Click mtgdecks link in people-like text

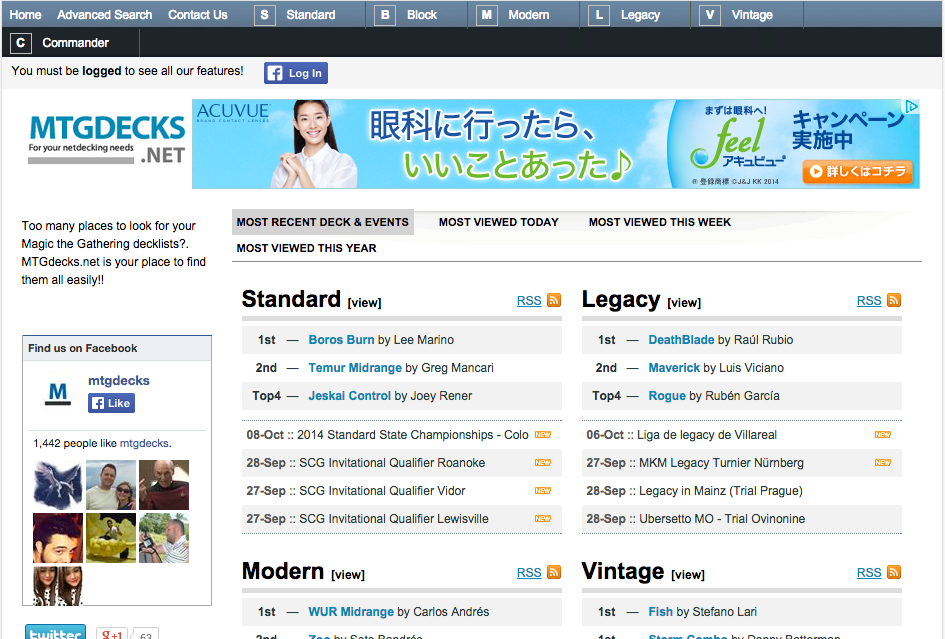pos(144,443)
